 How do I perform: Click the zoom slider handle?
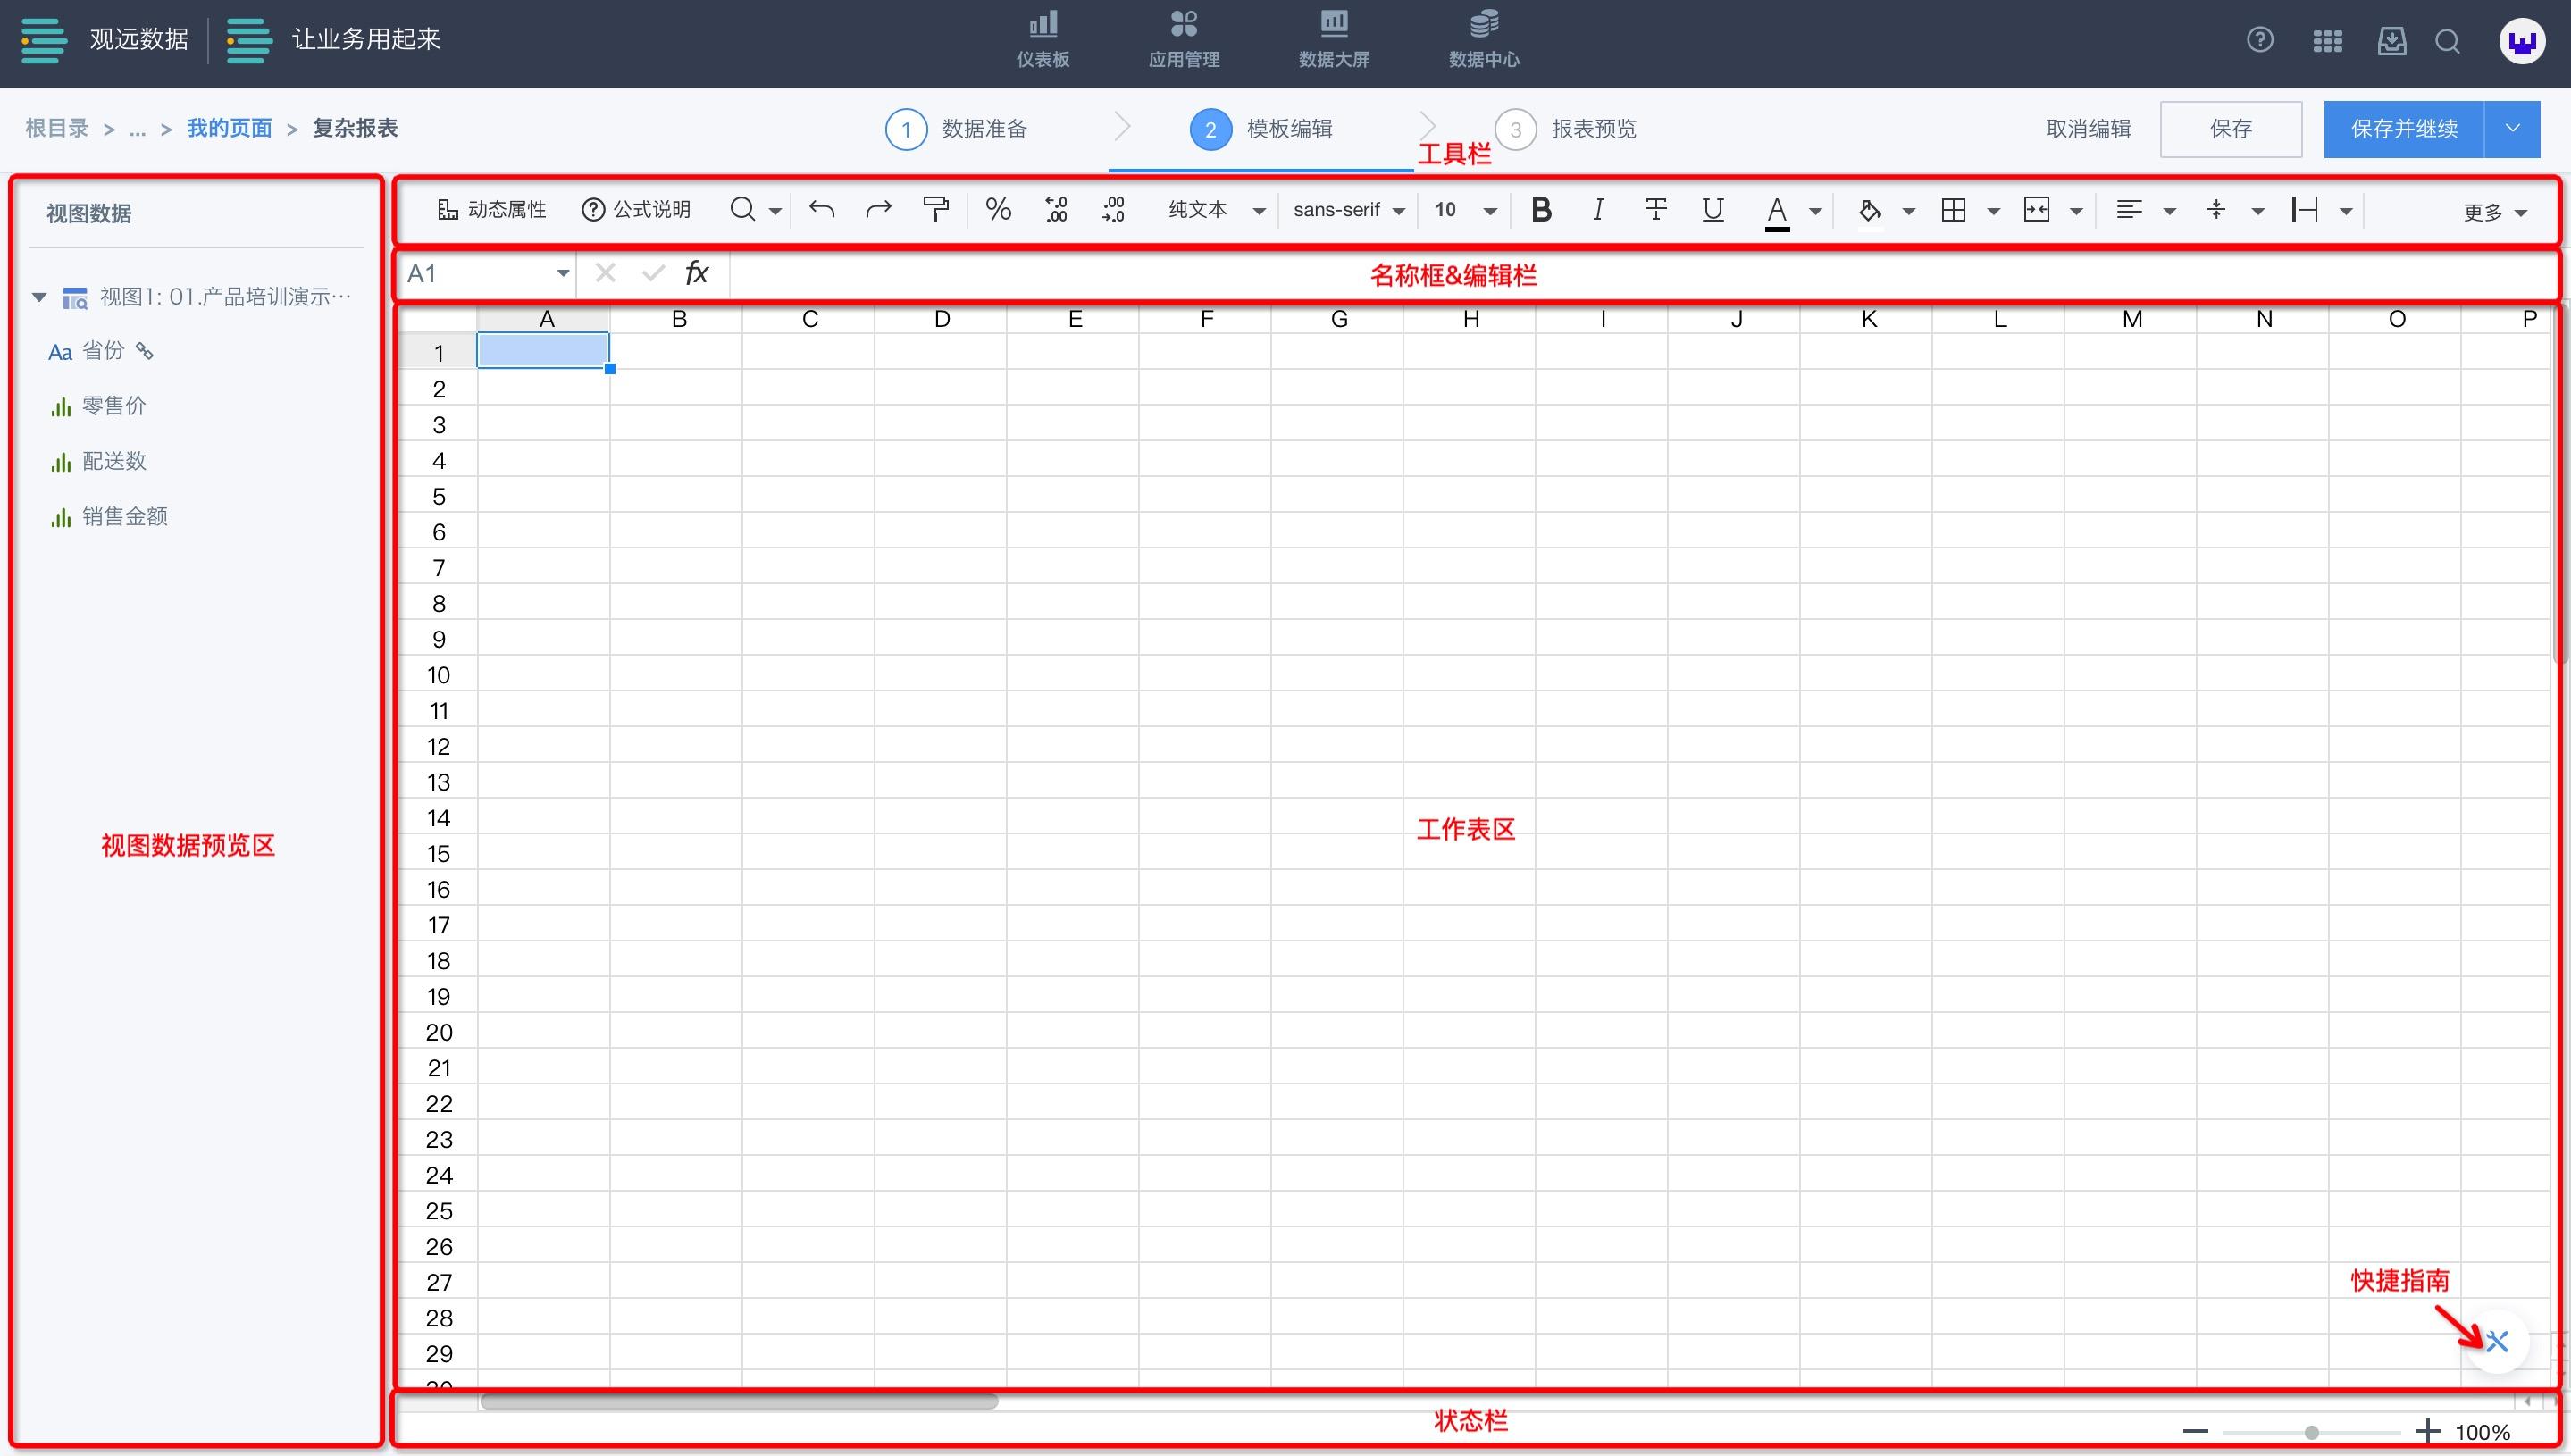click(x=2311, y=1432)
